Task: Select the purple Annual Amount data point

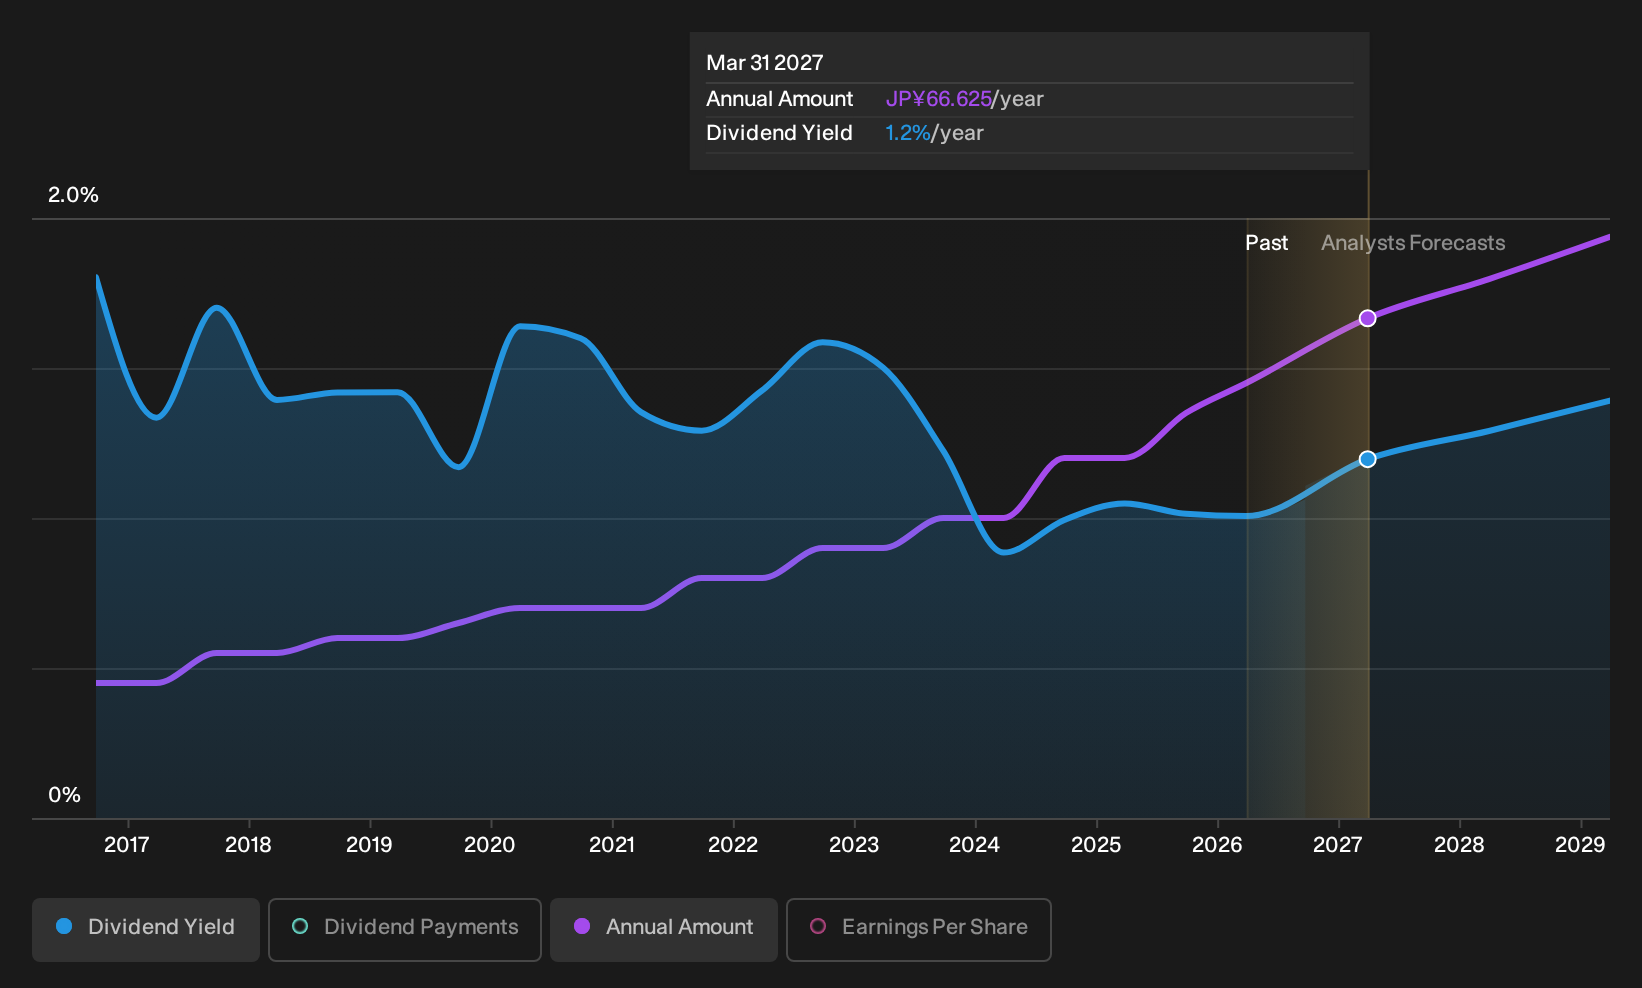Action: 1367,318
